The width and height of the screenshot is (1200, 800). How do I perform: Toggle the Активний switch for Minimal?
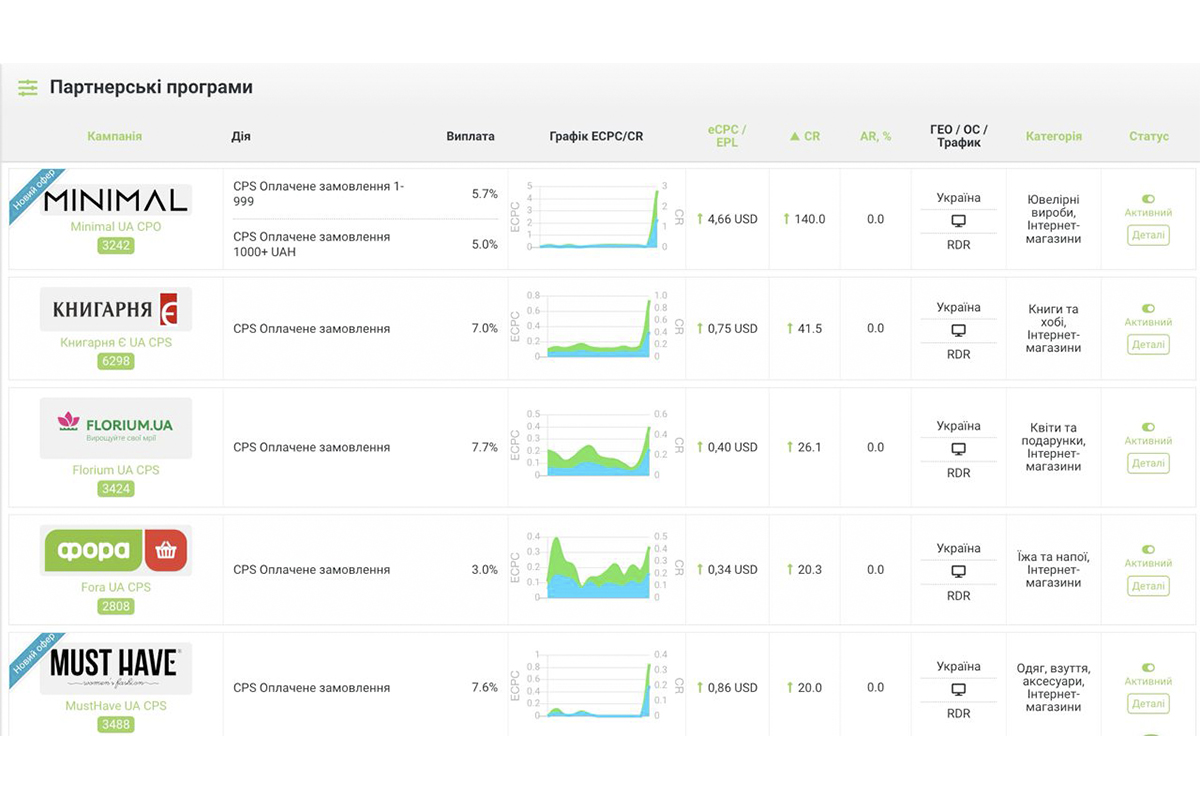coord(1148,199)
